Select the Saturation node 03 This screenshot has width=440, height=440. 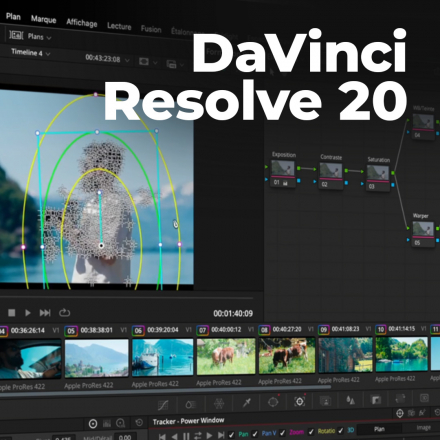point(378,178)
